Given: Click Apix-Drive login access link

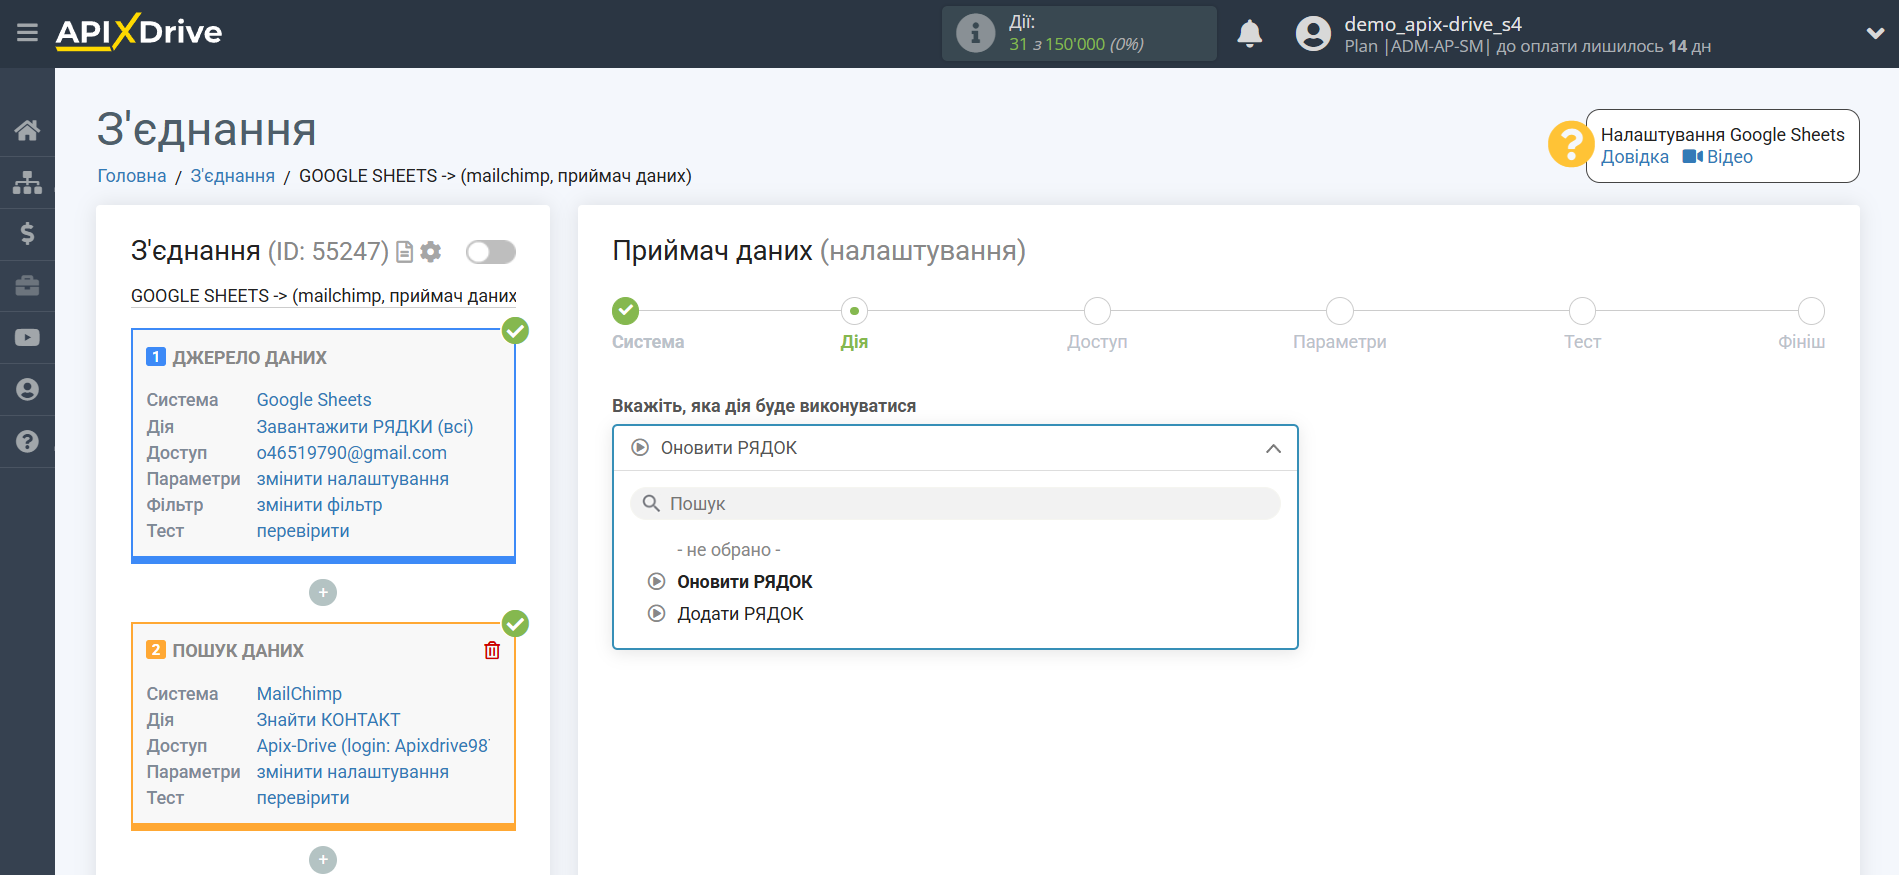Looking at the screenshot, I should pos(373,746).
